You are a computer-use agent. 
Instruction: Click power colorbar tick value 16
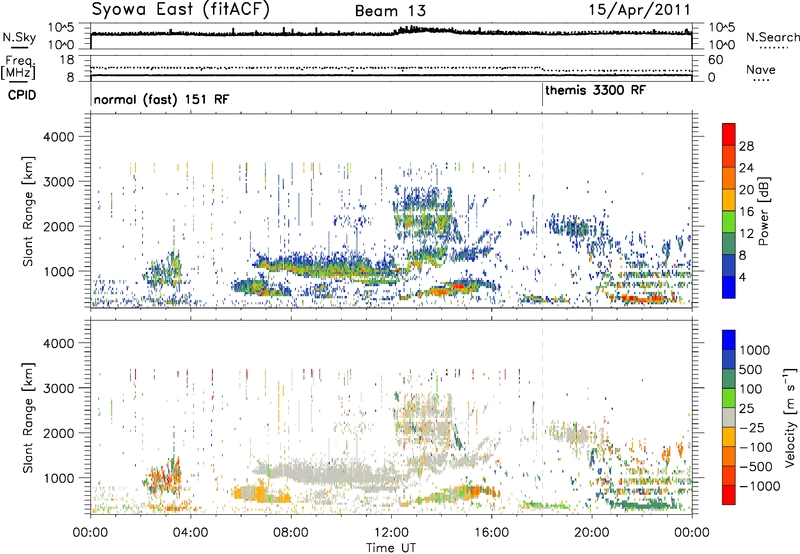[746, 212]
